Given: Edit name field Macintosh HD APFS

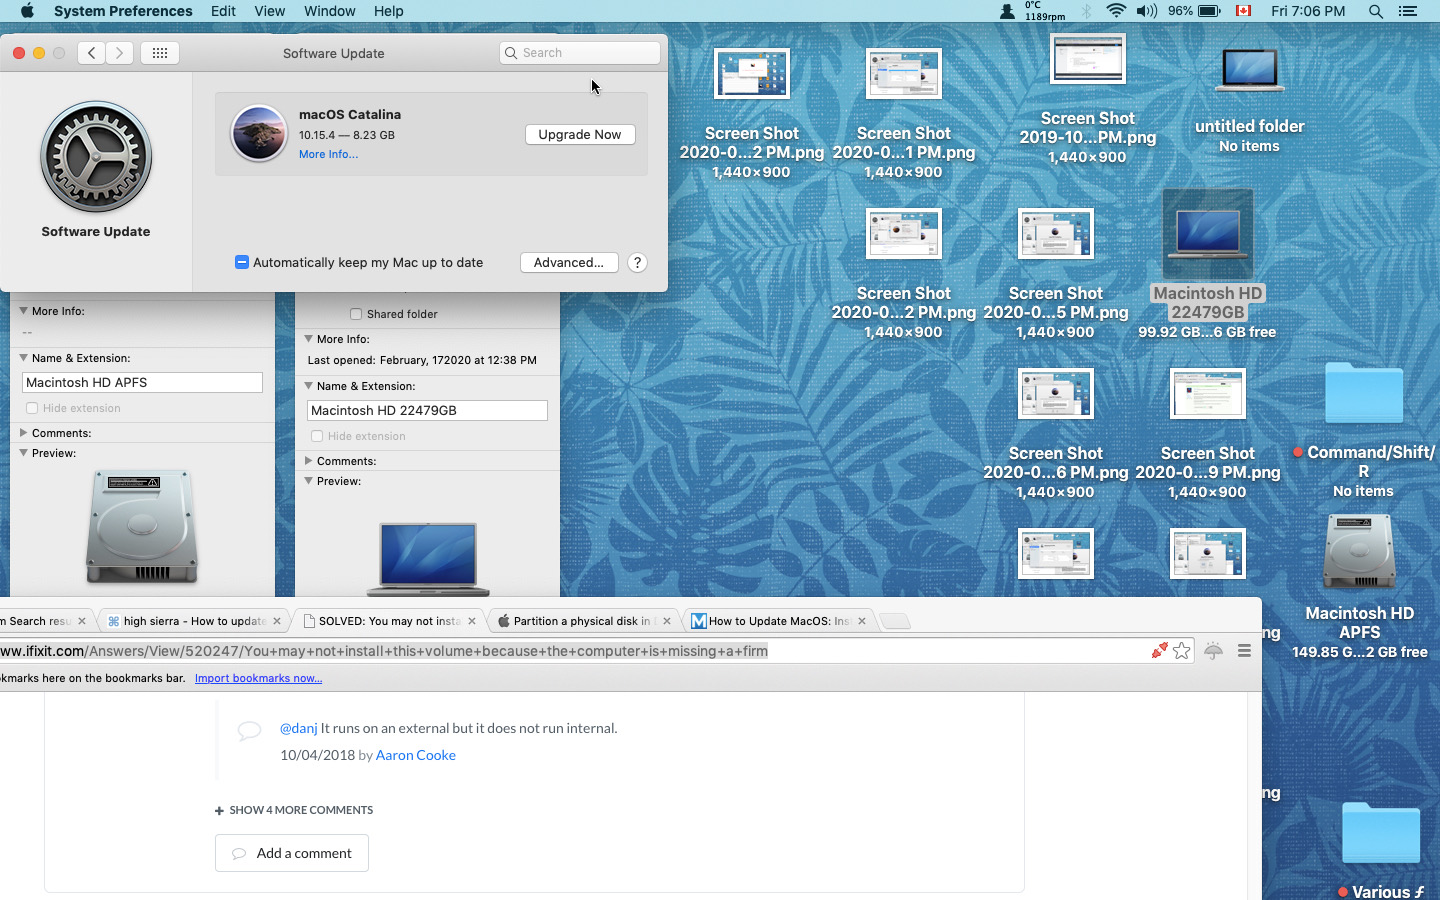Looking at the screenshot, I should (142, 382).
